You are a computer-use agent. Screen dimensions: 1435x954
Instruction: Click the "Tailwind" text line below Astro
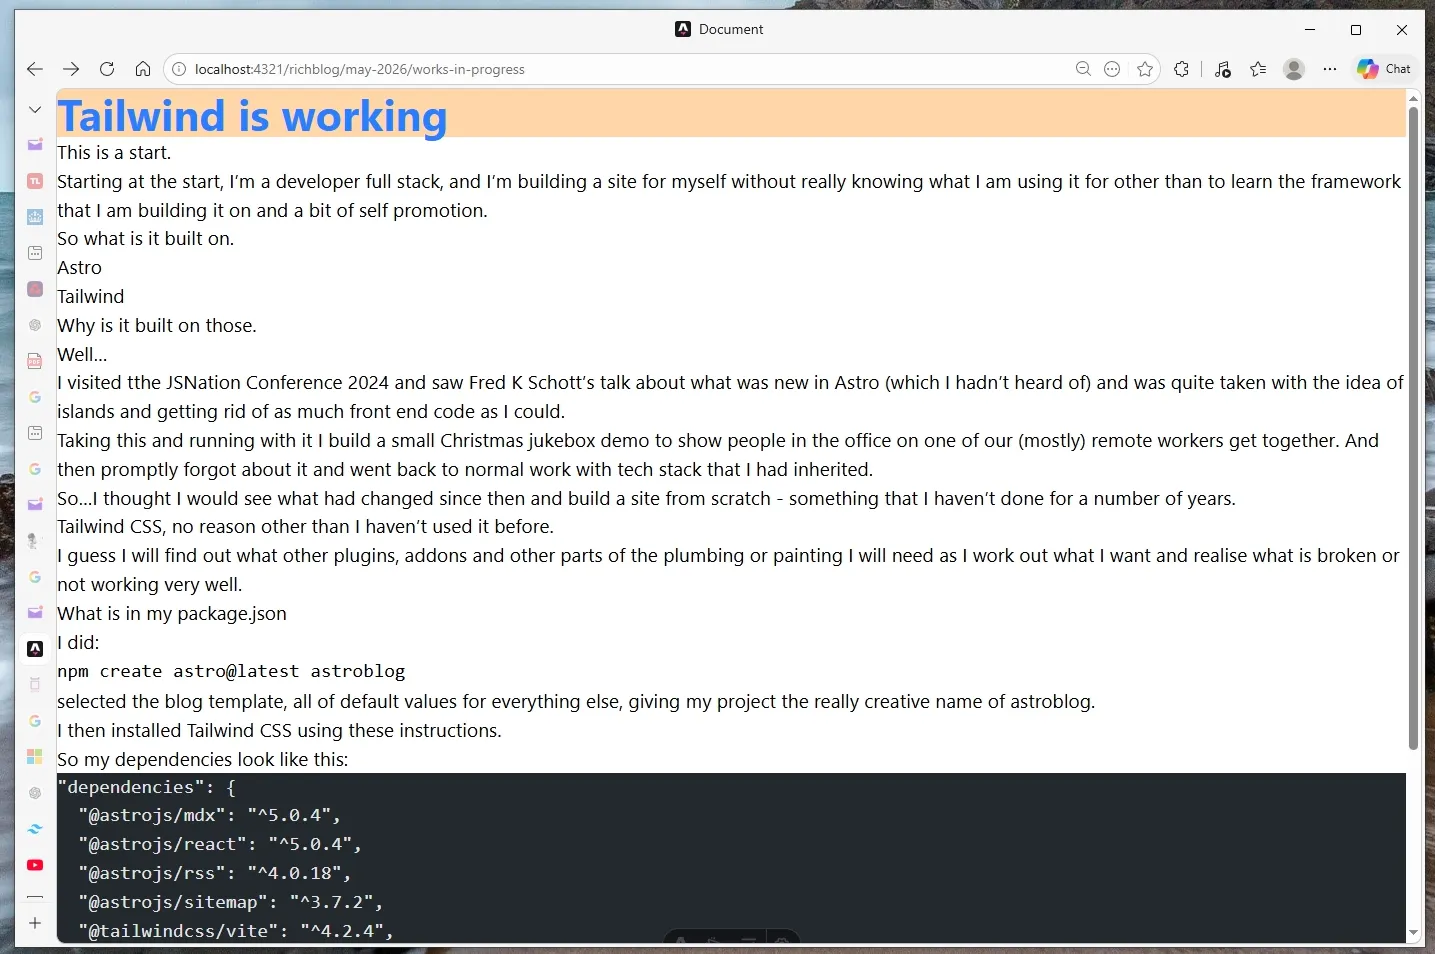[x=91, y=296]
